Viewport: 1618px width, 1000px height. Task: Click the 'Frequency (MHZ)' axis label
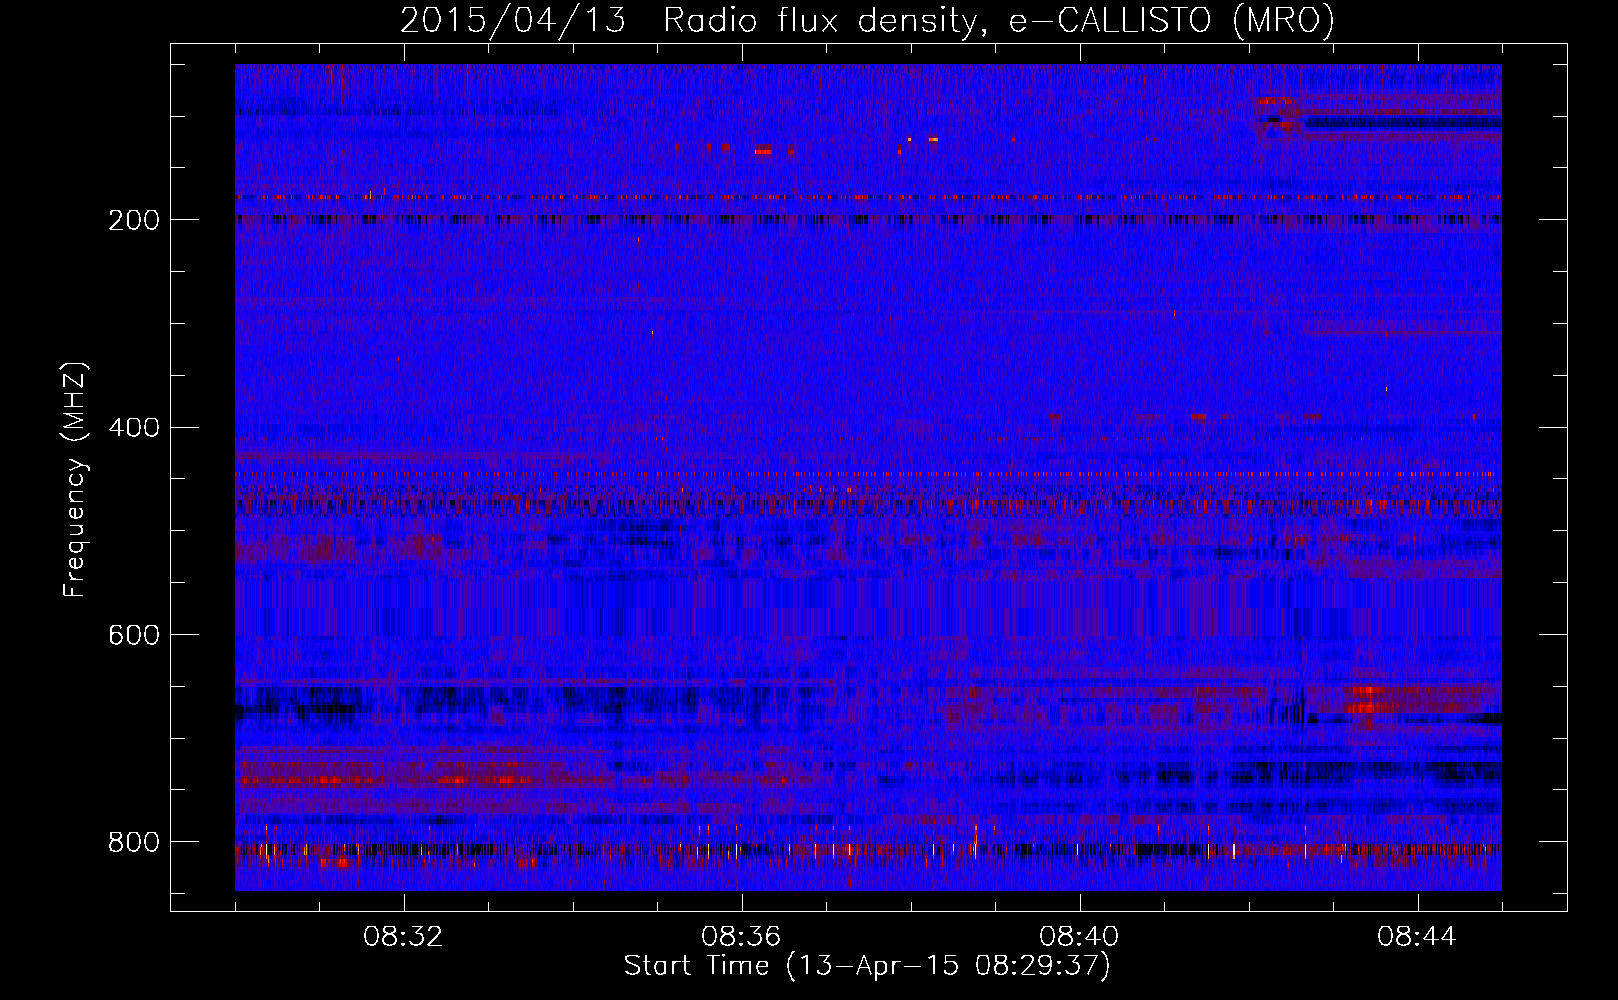pyautogui.click(x=75, y=479)
